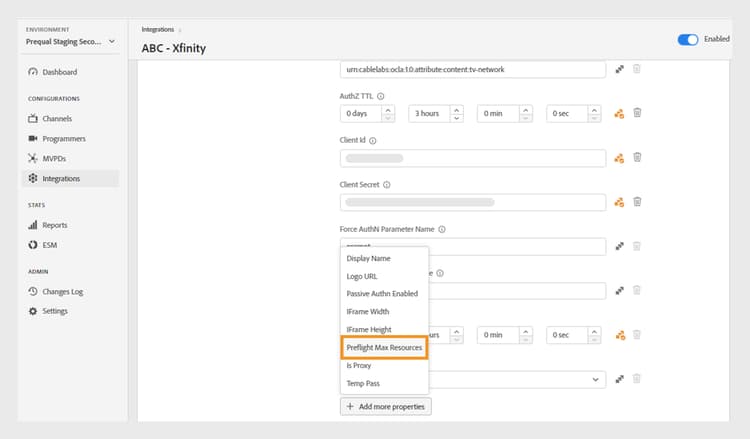Increase AuthZ TTL seconds value

[x=594, y=110]
